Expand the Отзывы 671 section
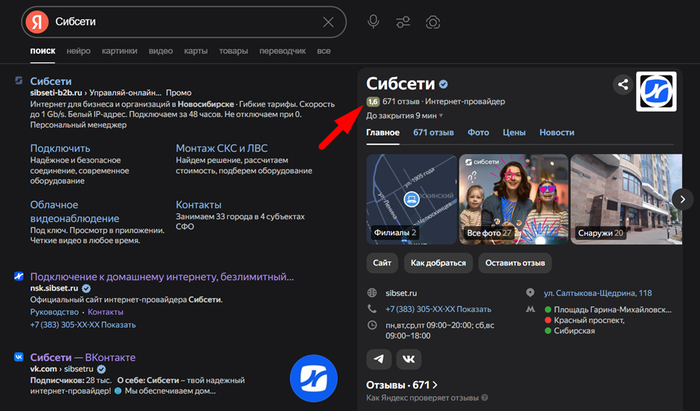The image size is (700, 411). tap(402, 385)
